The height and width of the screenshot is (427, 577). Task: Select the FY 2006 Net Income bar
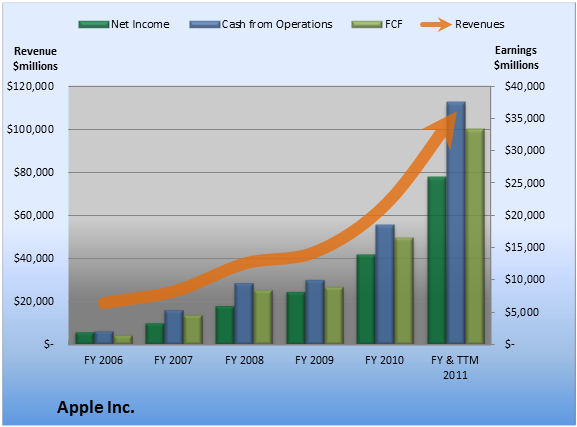(85, 338)
